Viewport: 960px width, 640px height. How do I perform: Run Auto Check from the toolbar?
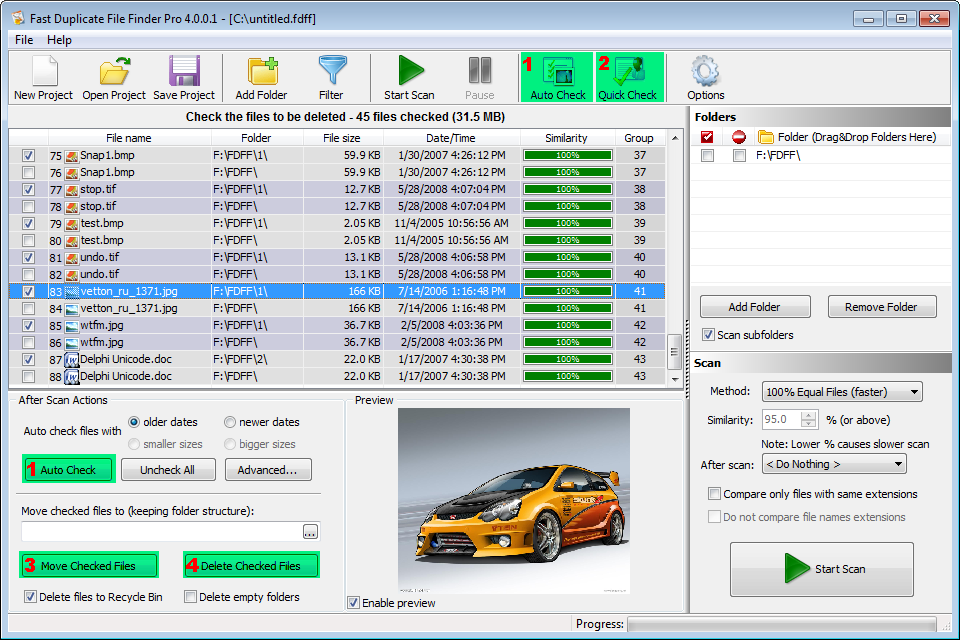557,78
